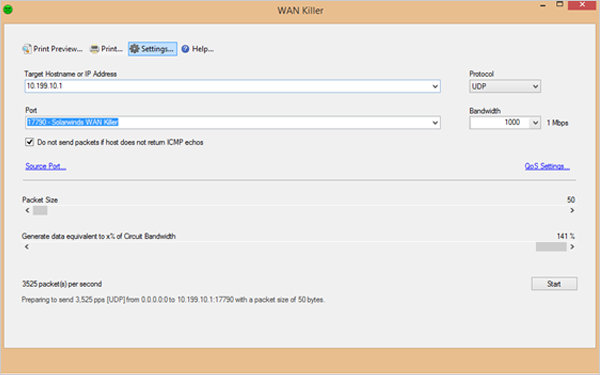Click the green smiley app icon
The image size is (600, 375).
click(7, 10)
